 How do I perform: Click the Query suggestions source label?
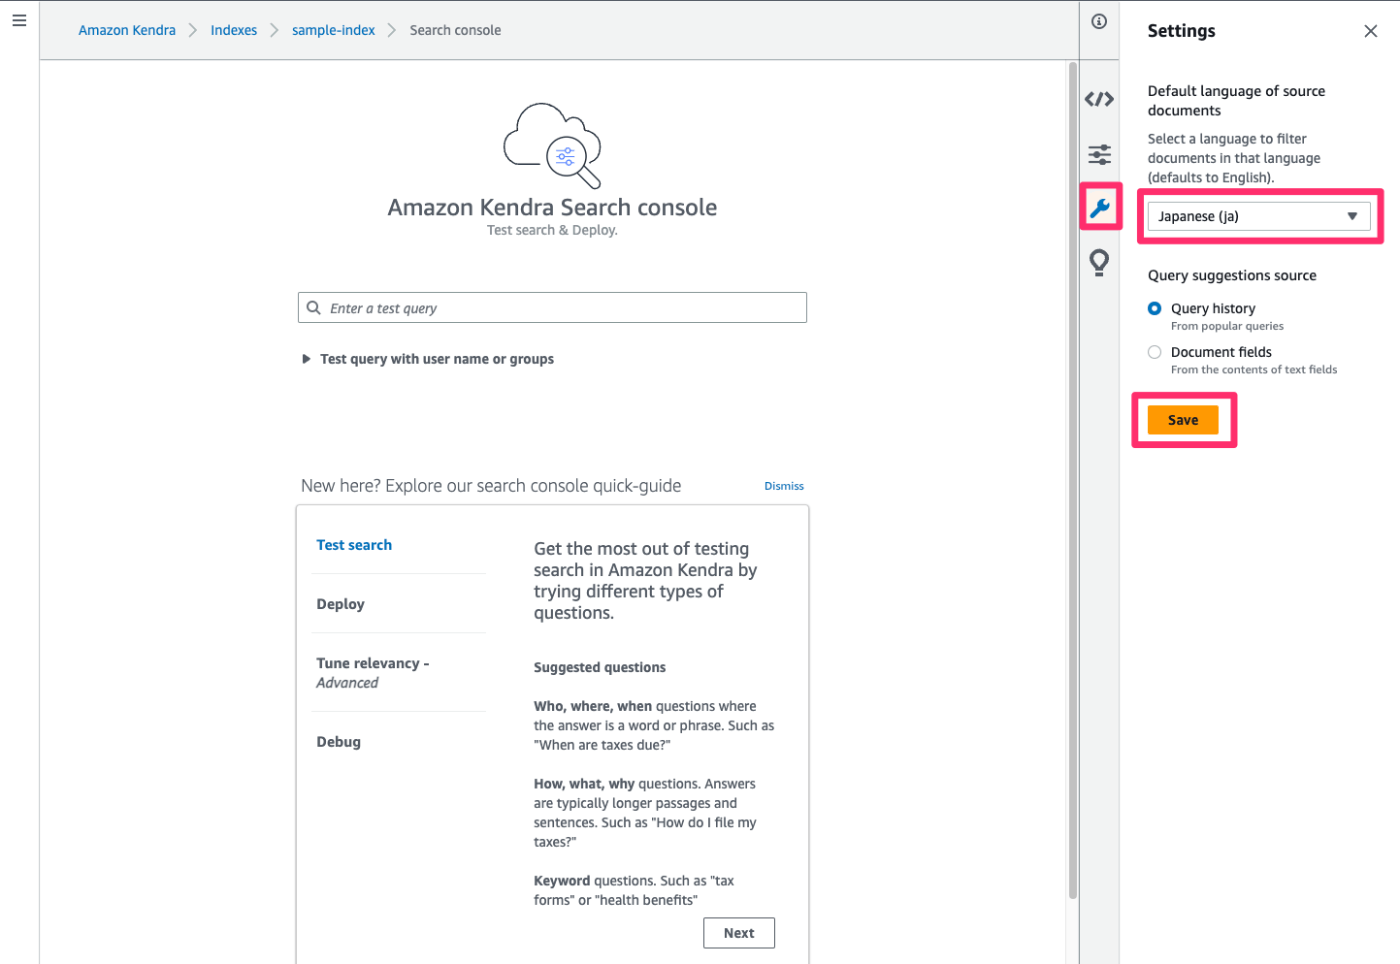tap(1232, 275)
